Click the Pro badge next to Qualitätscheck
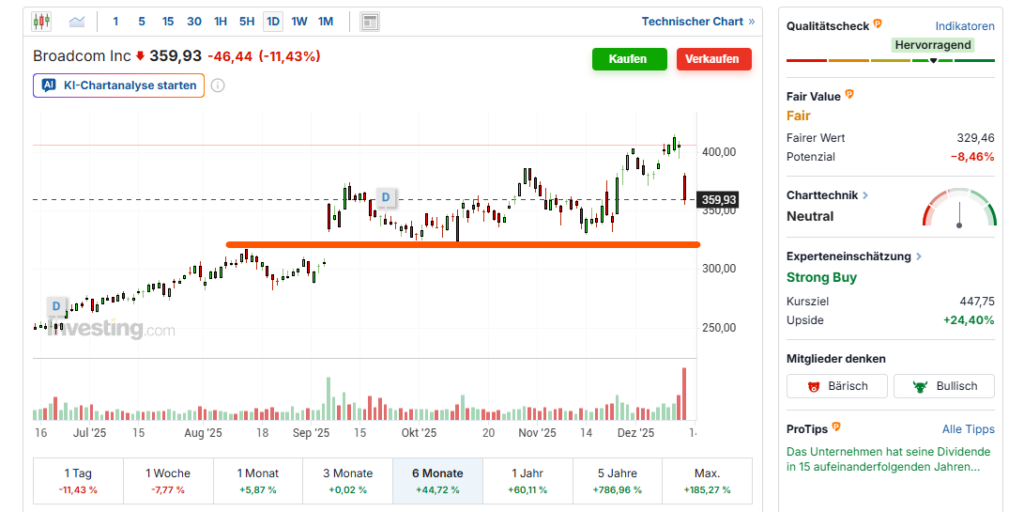 point(878,25)
